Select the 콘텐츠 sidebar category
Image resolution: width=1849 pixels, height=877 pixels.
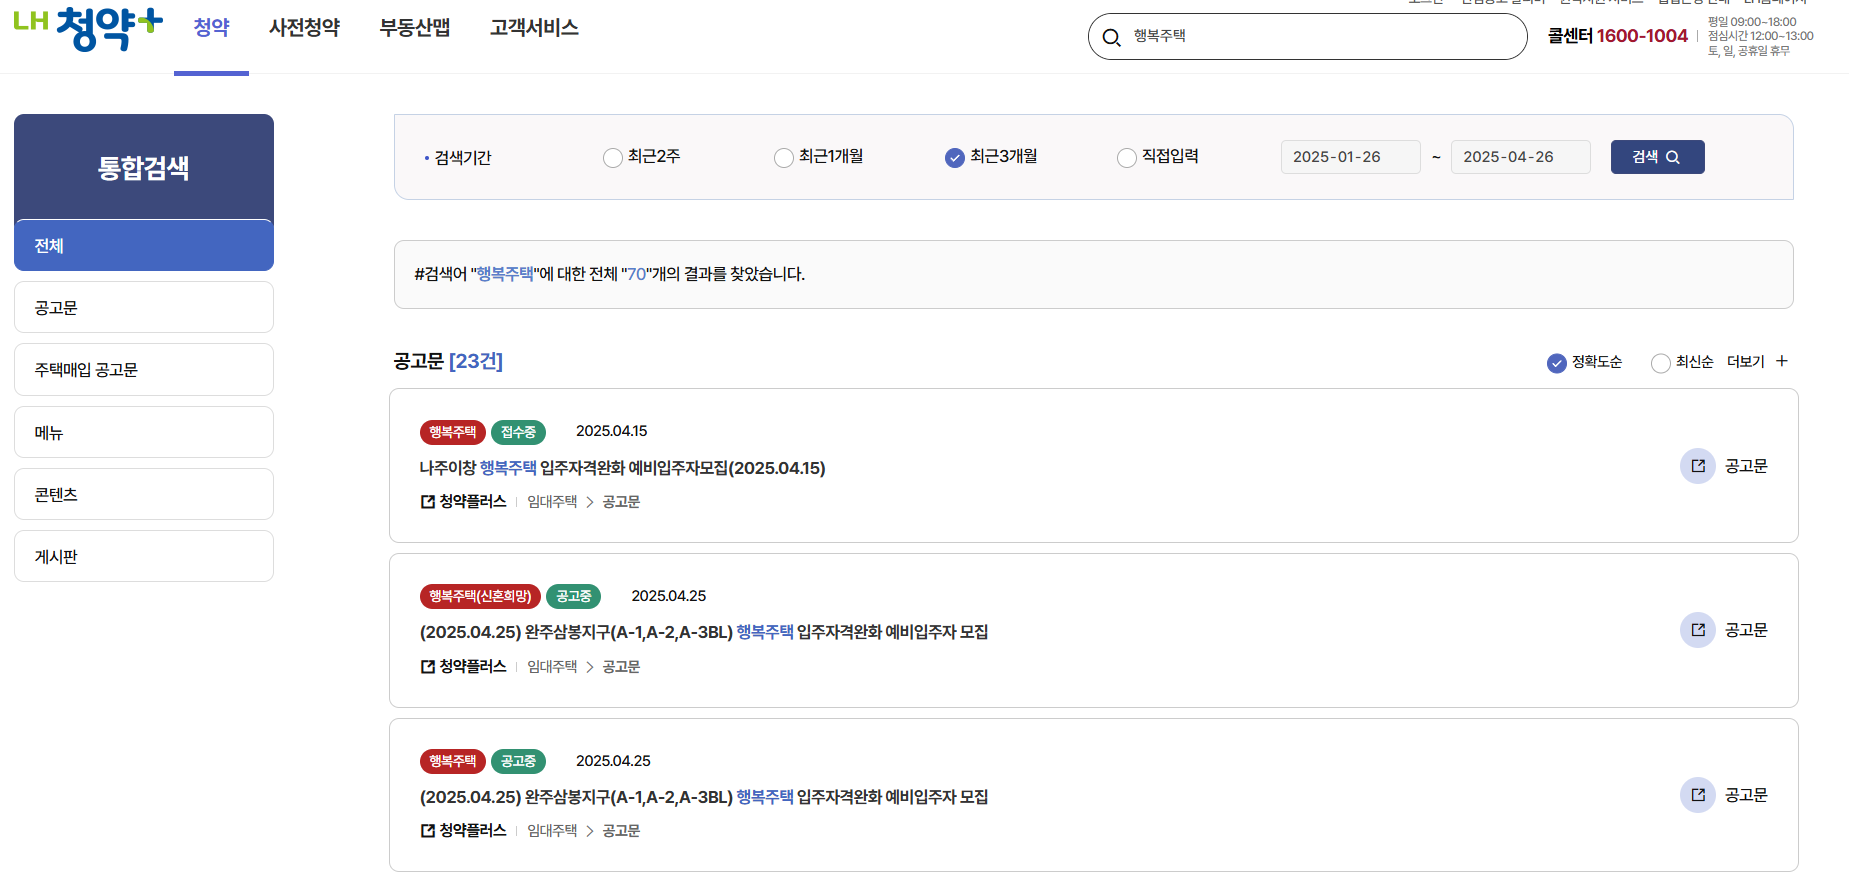144,494
